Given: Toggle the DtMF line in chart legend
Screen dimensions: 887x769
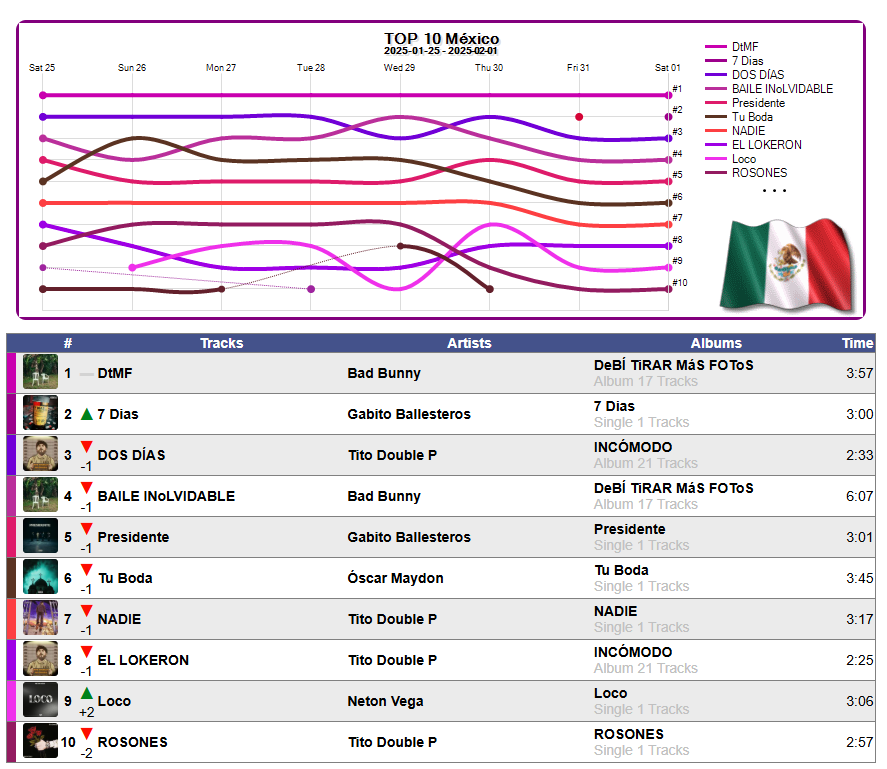Looking at the screenshot, I should pos(731,46).
